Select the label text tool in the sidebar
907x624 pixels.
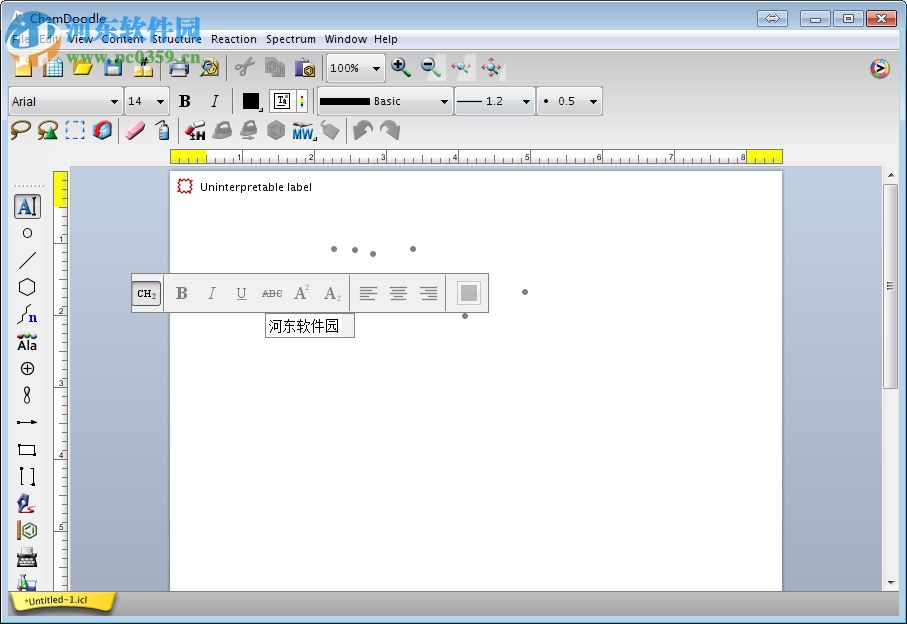pyautogui.click(x=27, y=206)
